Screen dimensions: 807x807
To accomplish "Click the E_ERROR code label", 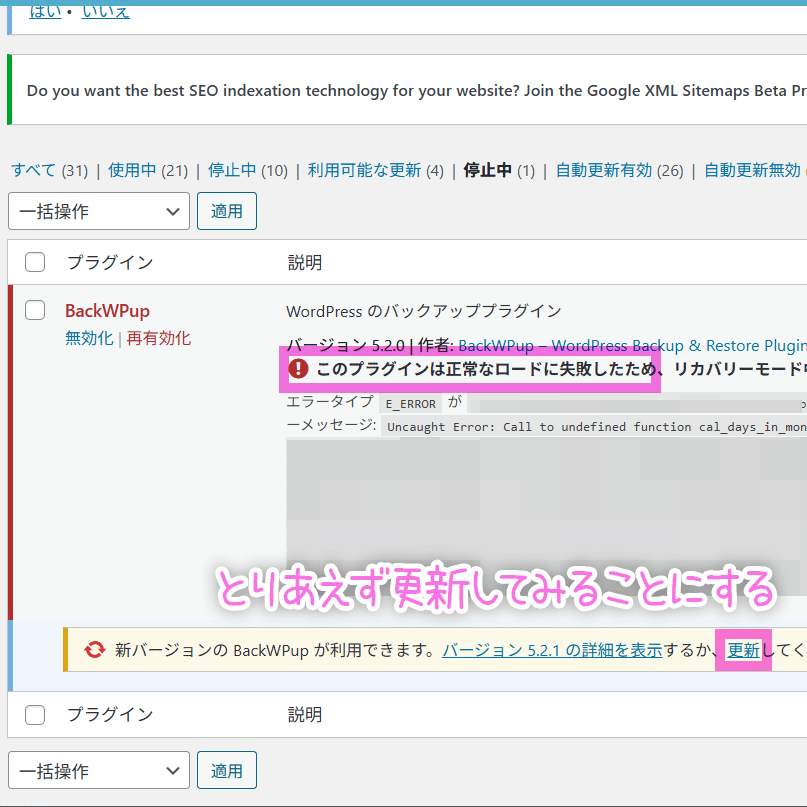I will [x=411, y=404].
